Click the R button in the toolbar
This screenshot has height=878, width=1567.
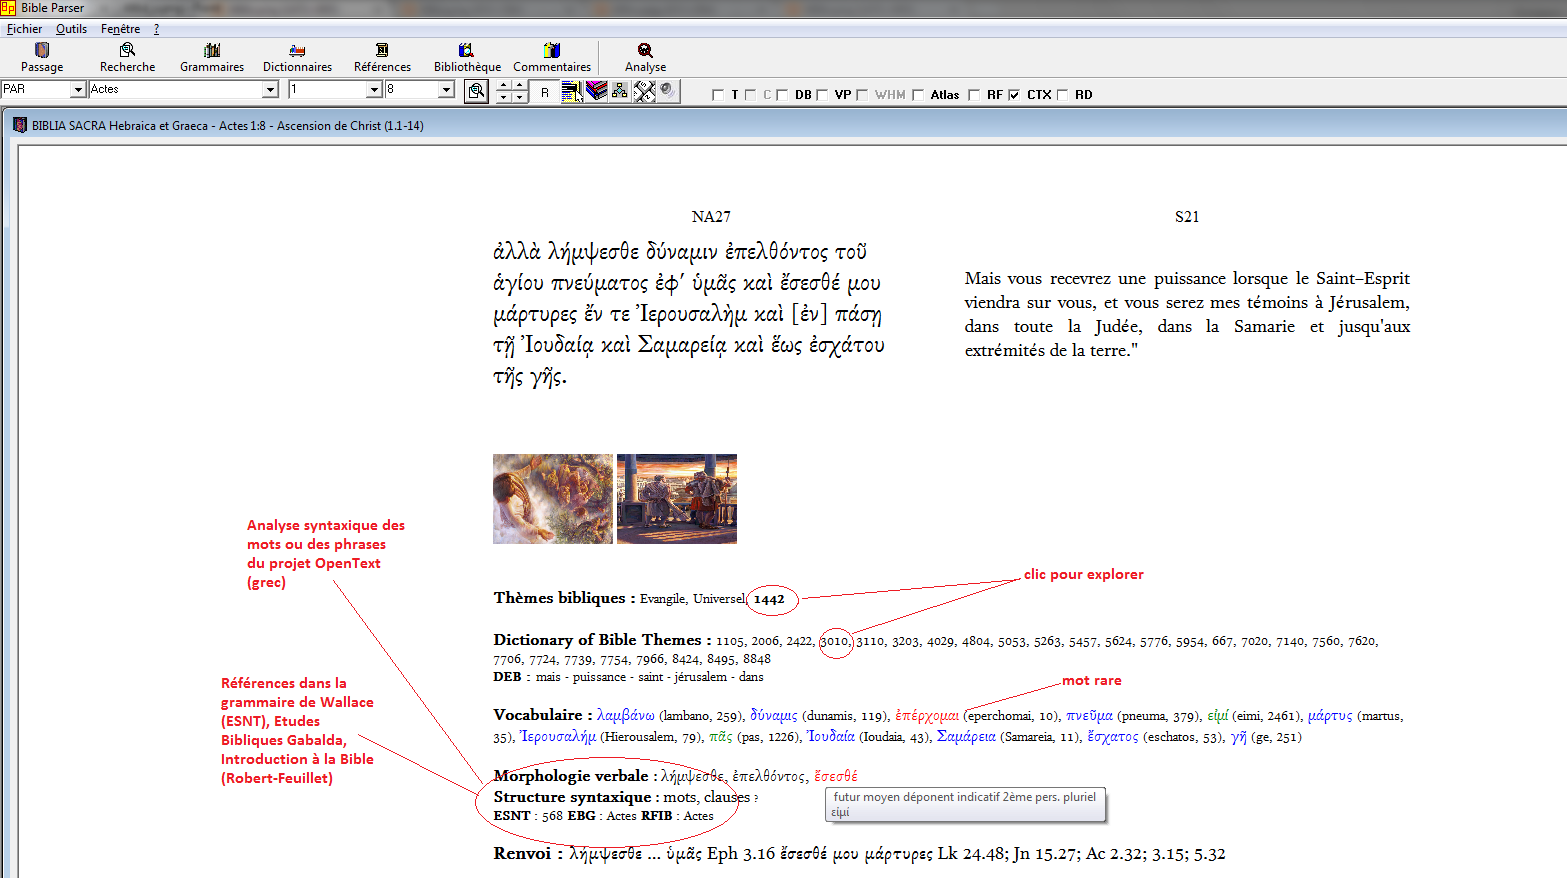point(545,92)
